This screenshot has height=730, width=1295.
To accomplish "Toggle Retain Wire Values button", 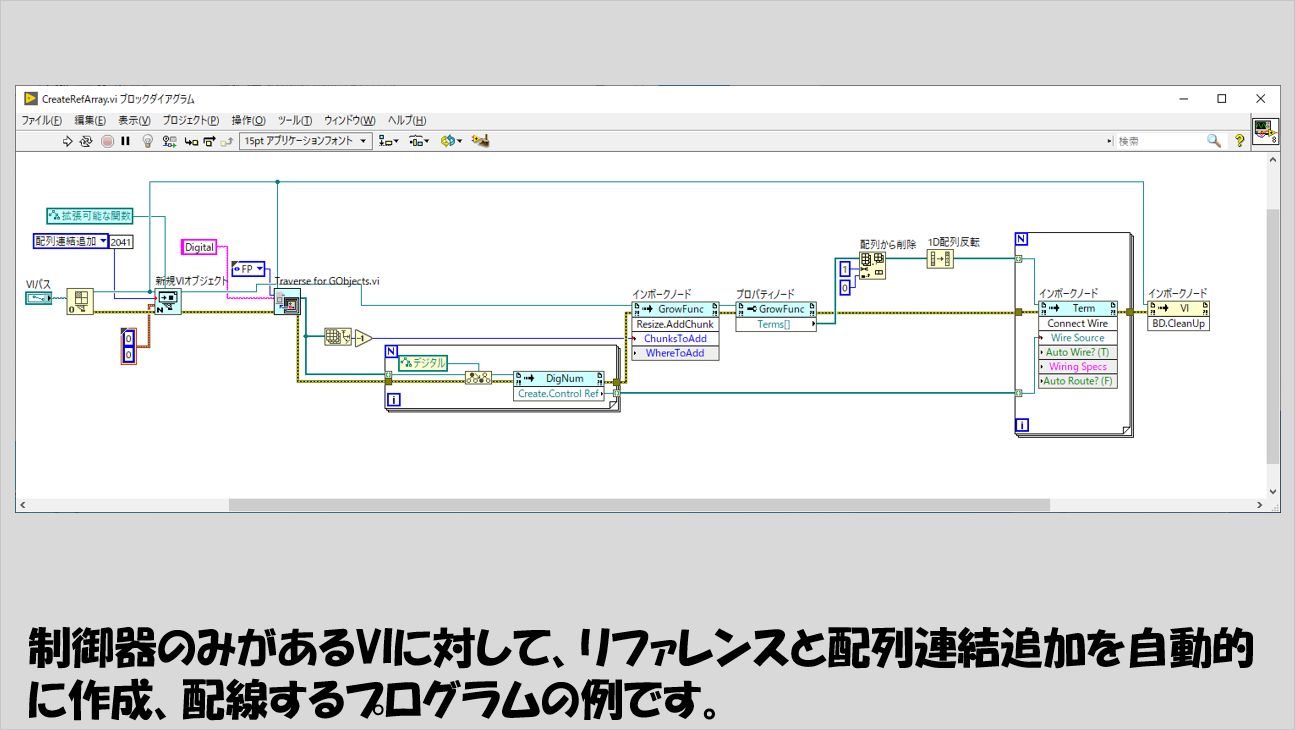I will 168,141.
